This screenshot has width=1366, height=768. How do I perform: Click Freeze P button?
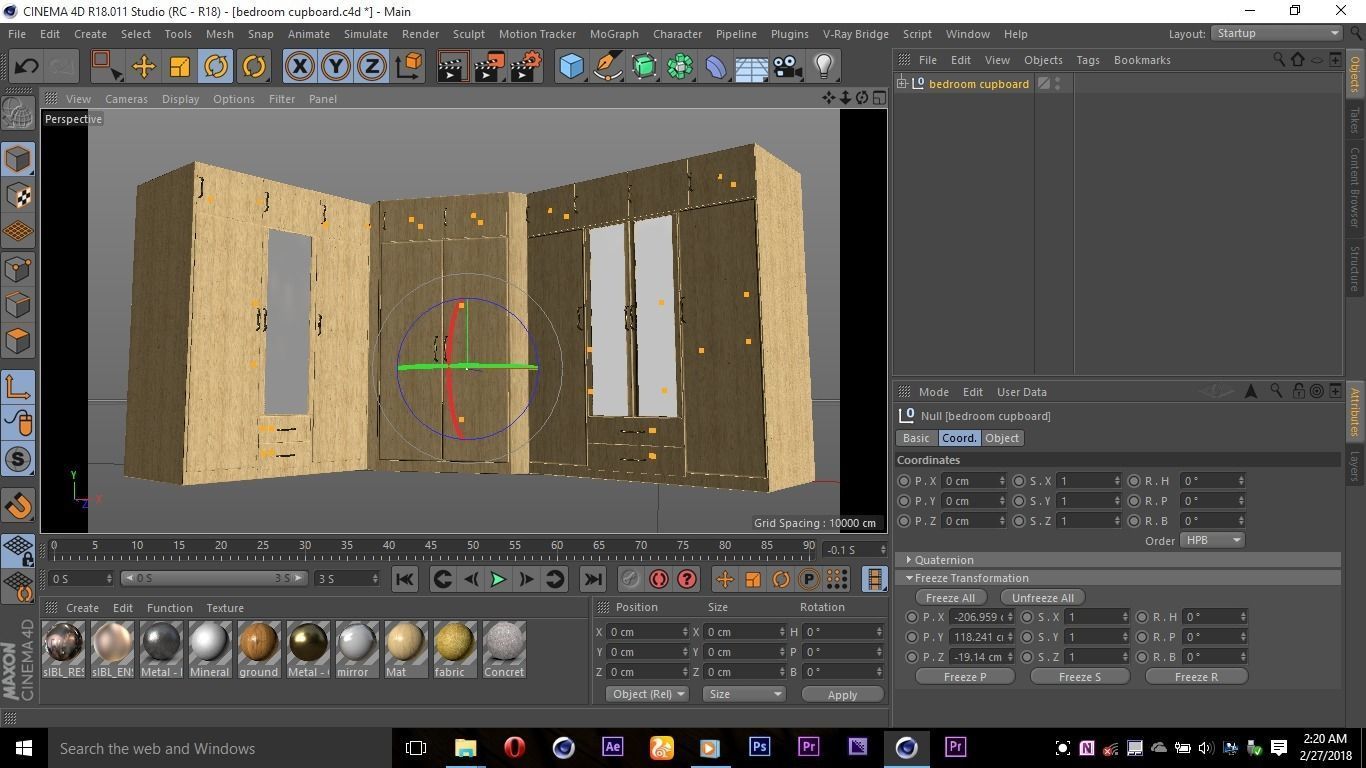tap(965, 677)
